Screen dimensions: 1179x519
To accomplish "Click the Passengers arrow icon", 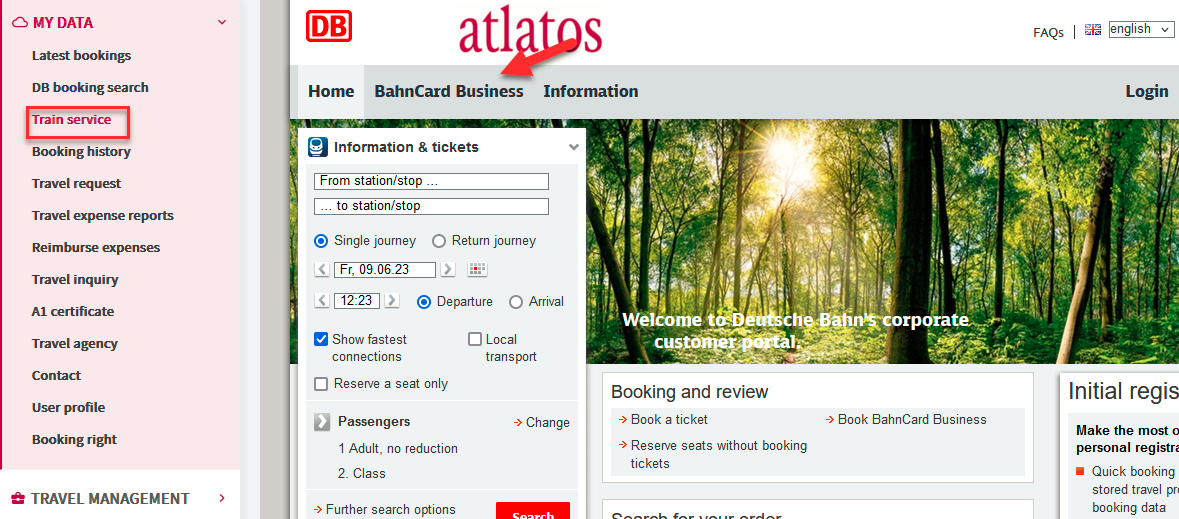I will point(322,422).
